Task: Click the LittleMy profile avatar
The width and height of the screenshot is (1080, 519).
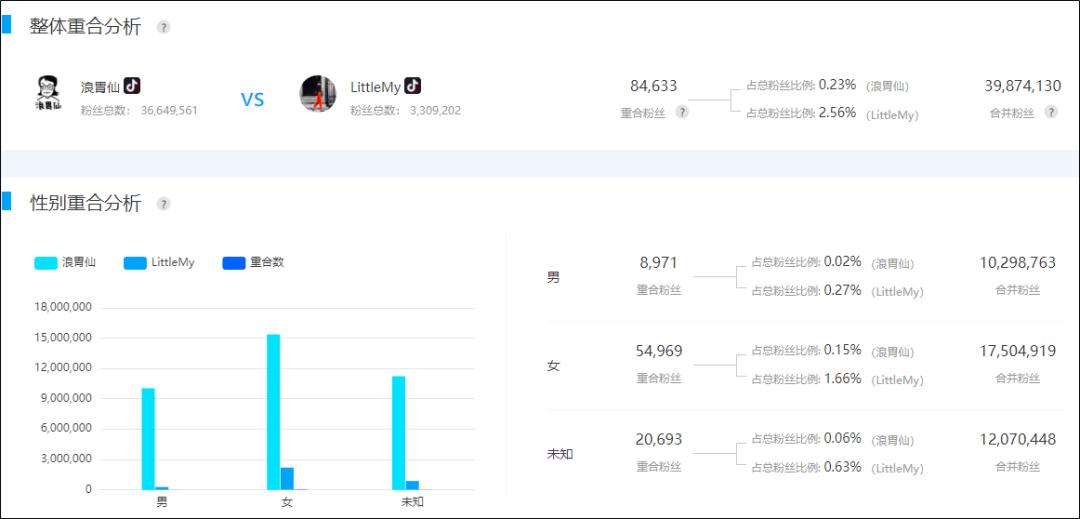Action: tap(318, 93)
